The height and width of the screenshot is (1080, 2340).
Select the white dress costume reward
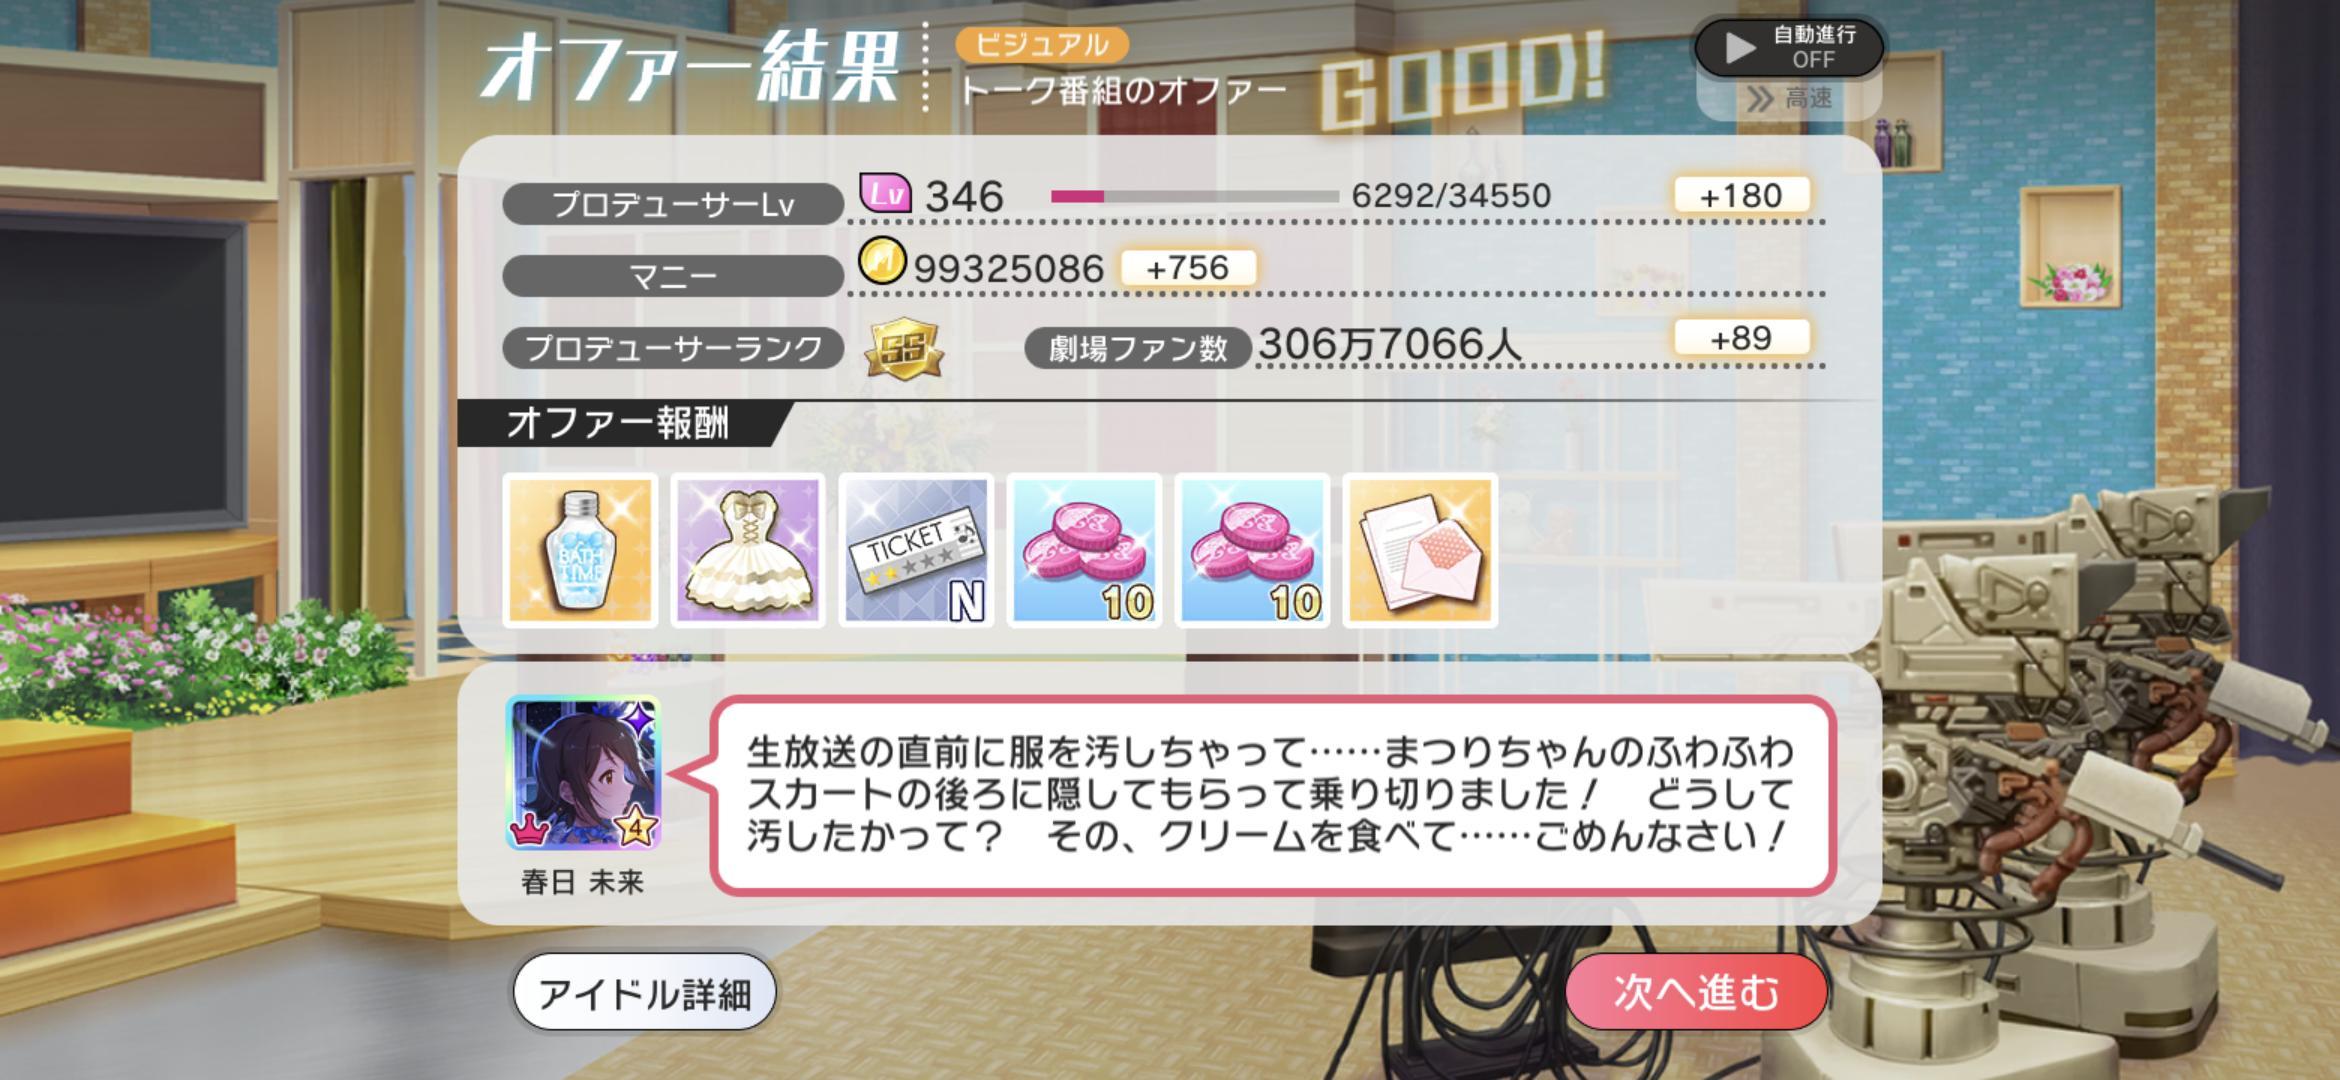click(x=748, y=551)
